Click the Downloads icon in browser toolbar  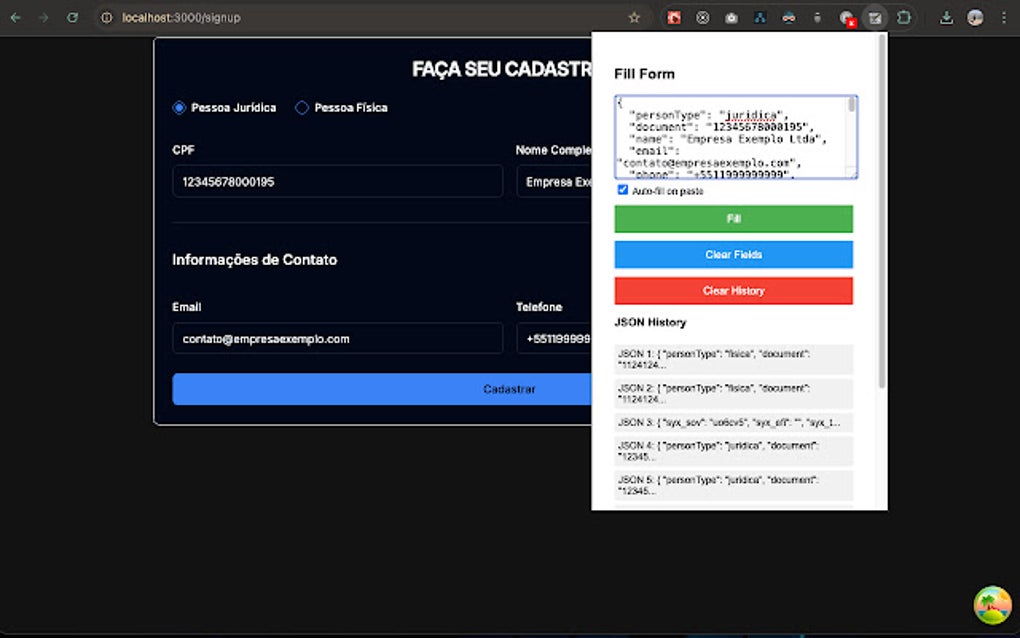[x=947, y=17]
